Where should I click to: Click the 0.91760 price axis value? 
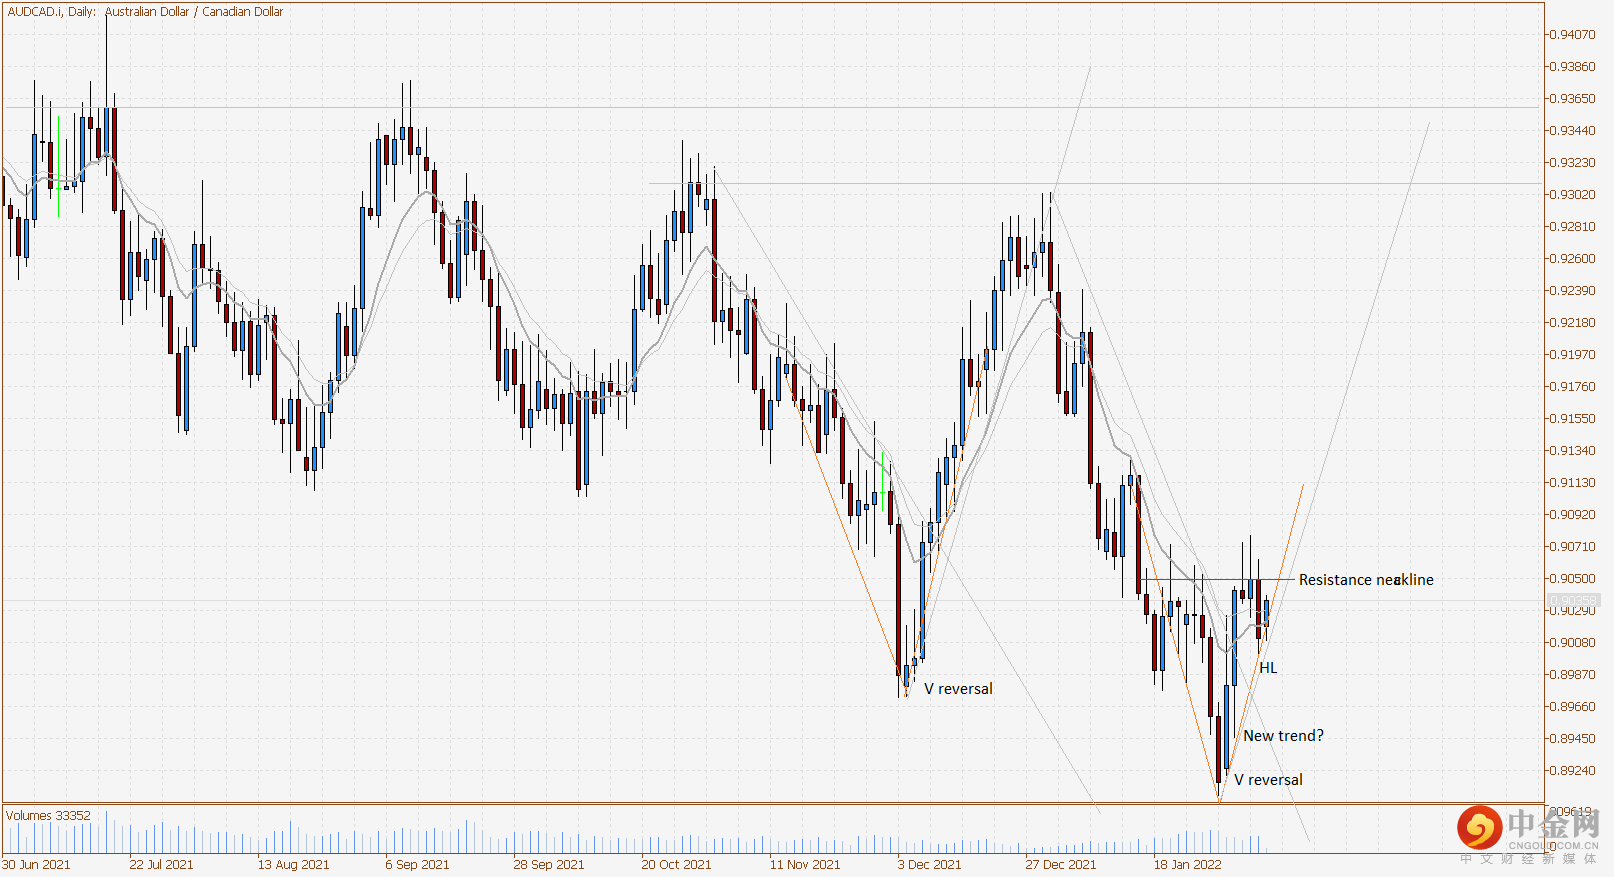click(x=1572, y=387)
